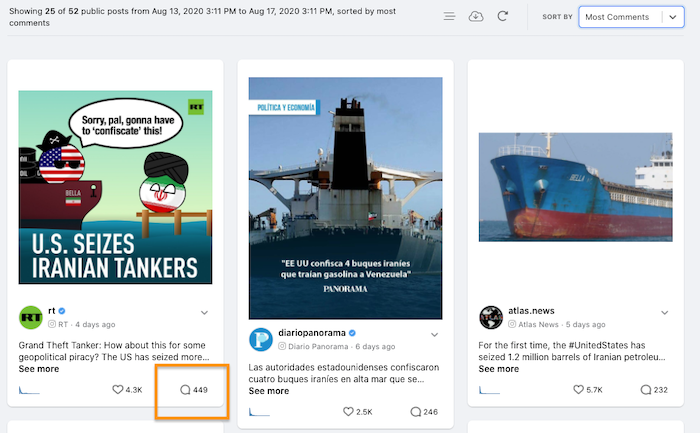Click the 'Showing 25 of 52' summary text
Viewport: 700px width, 433px height.
[202, 17]
